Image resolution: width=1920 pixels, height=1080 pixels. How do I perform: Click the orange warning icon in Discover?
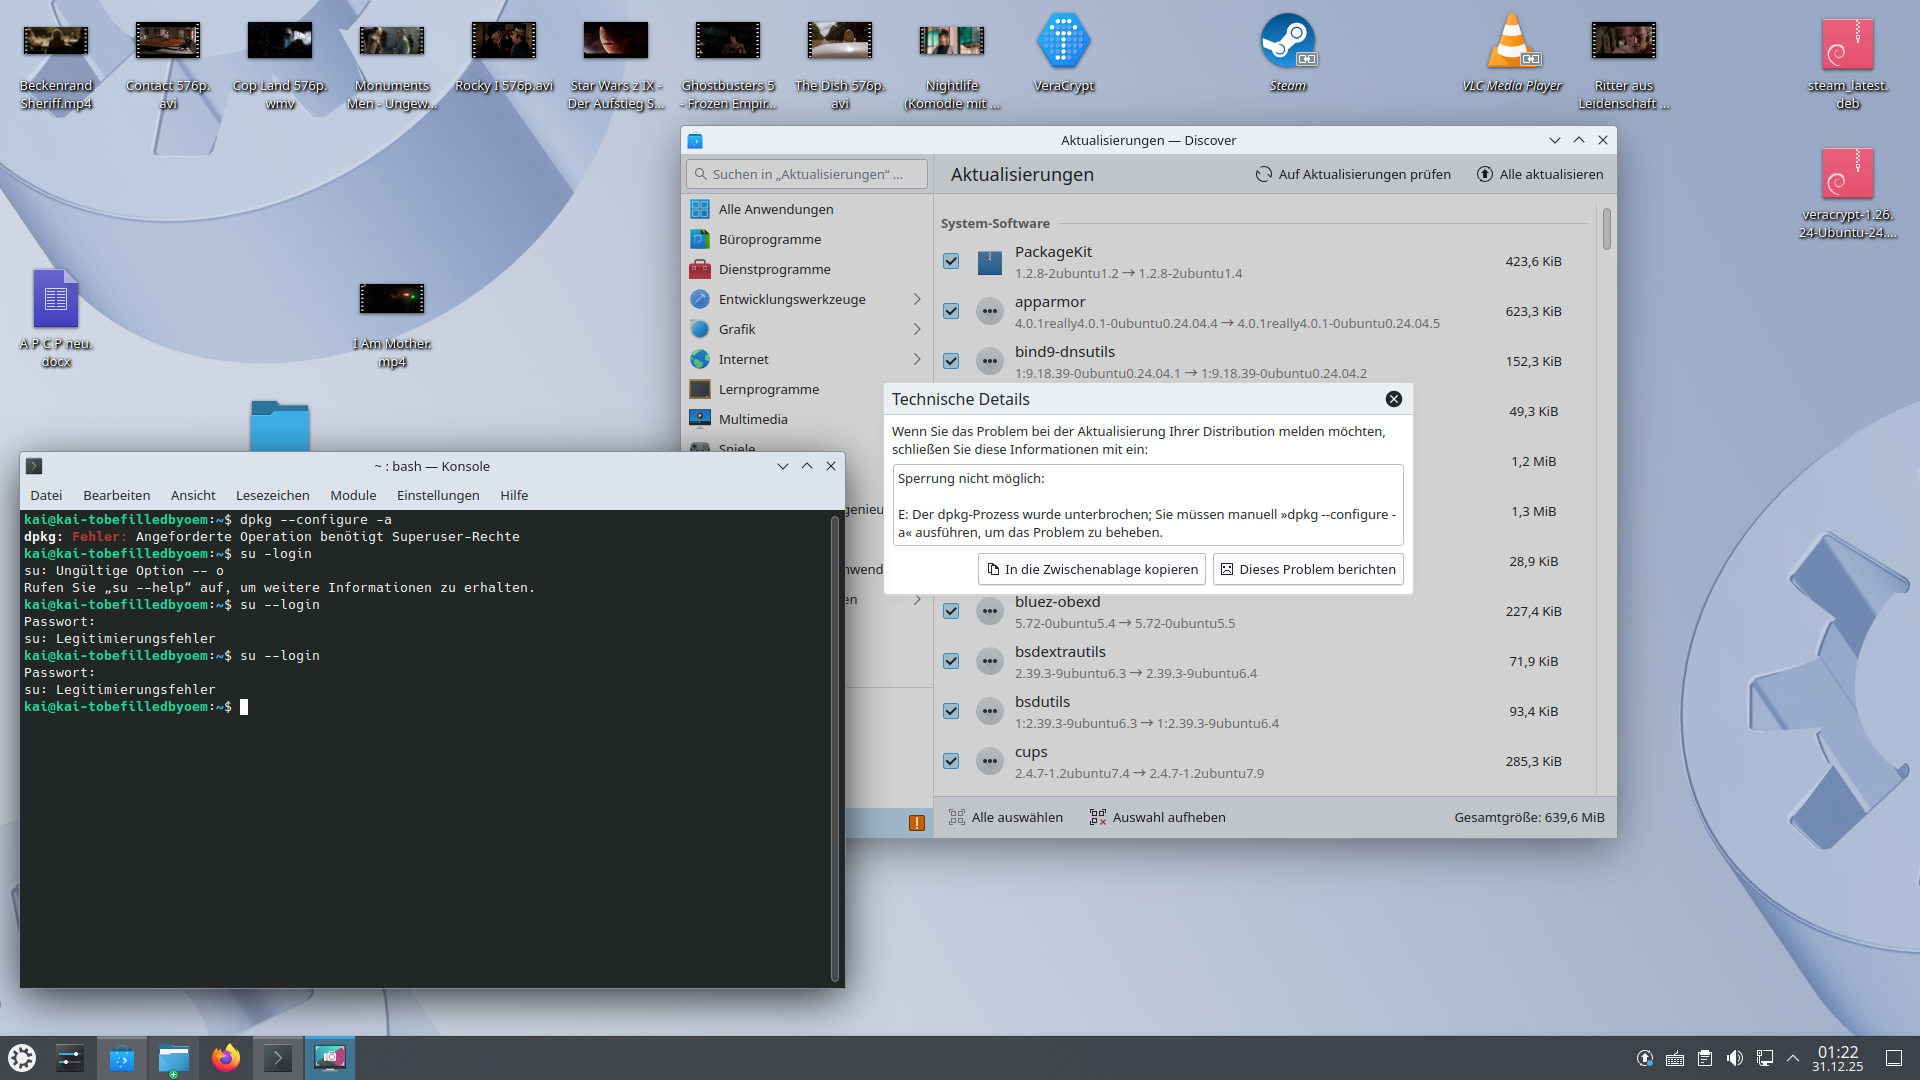tap(916, 823)
